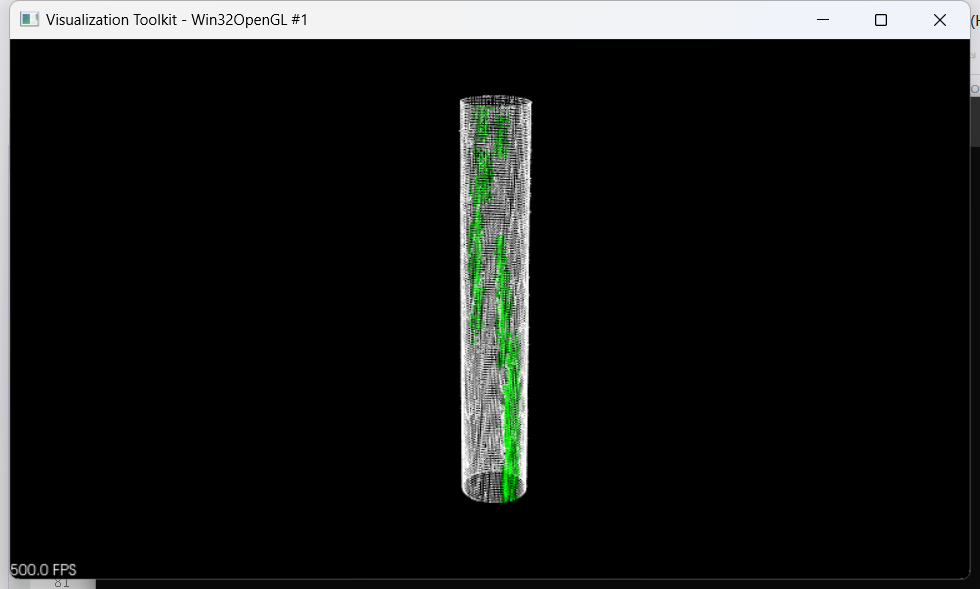980x589 pixels.
Task: Minimize the Visualization Toolkit window
Action: point(823,20)
